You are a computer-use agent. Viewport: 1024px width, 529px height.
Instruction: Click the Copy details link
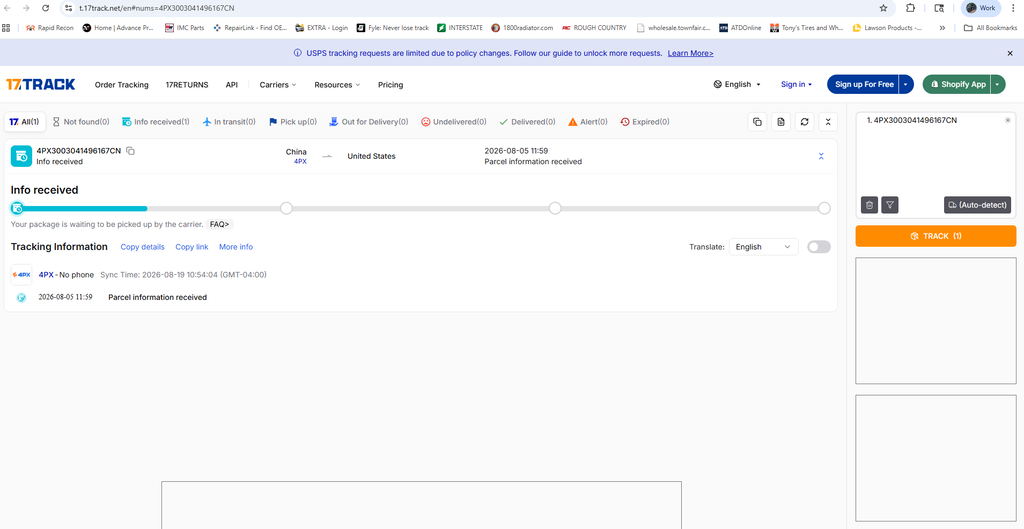click(142, 247)
